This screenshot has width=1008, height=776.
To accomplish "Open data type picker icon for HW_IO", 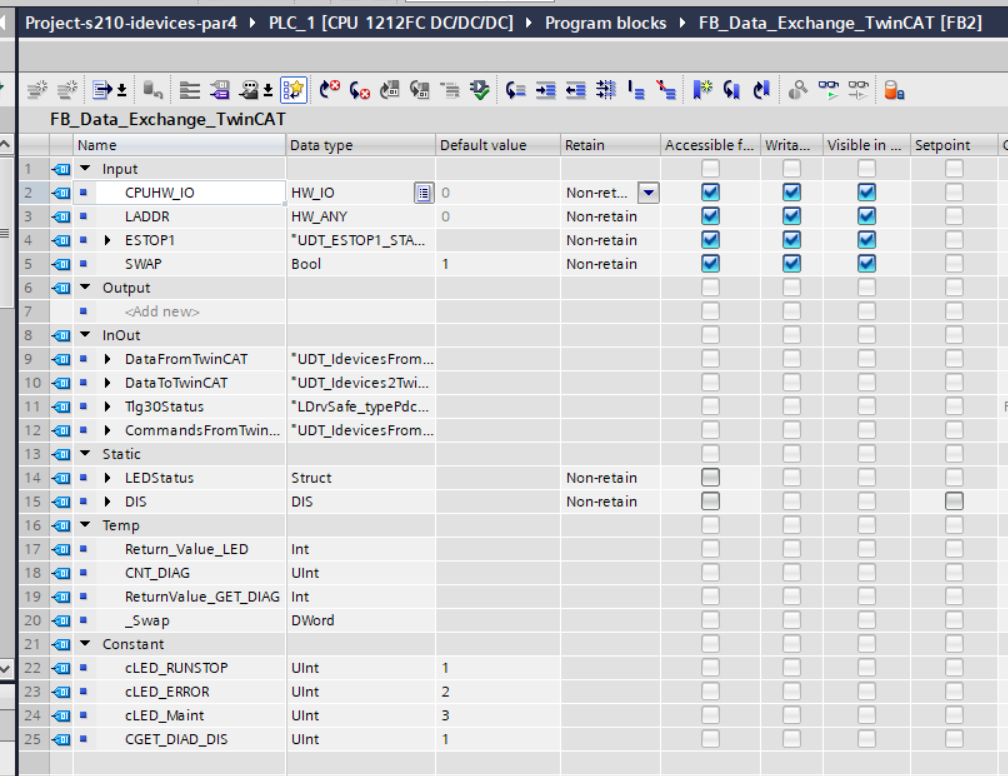I will pyautogui.click(x=424, y=193).
